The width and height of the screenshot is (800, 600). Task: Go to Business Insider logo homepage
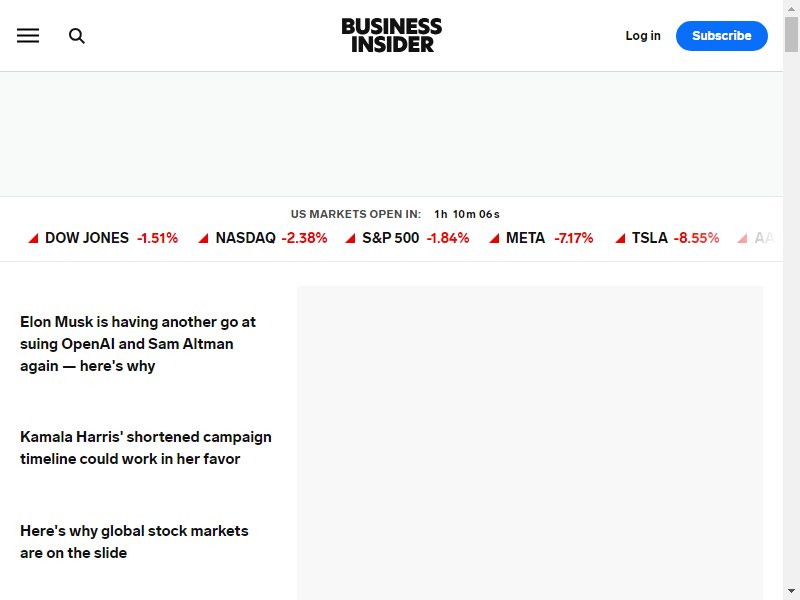pos(392,35)
